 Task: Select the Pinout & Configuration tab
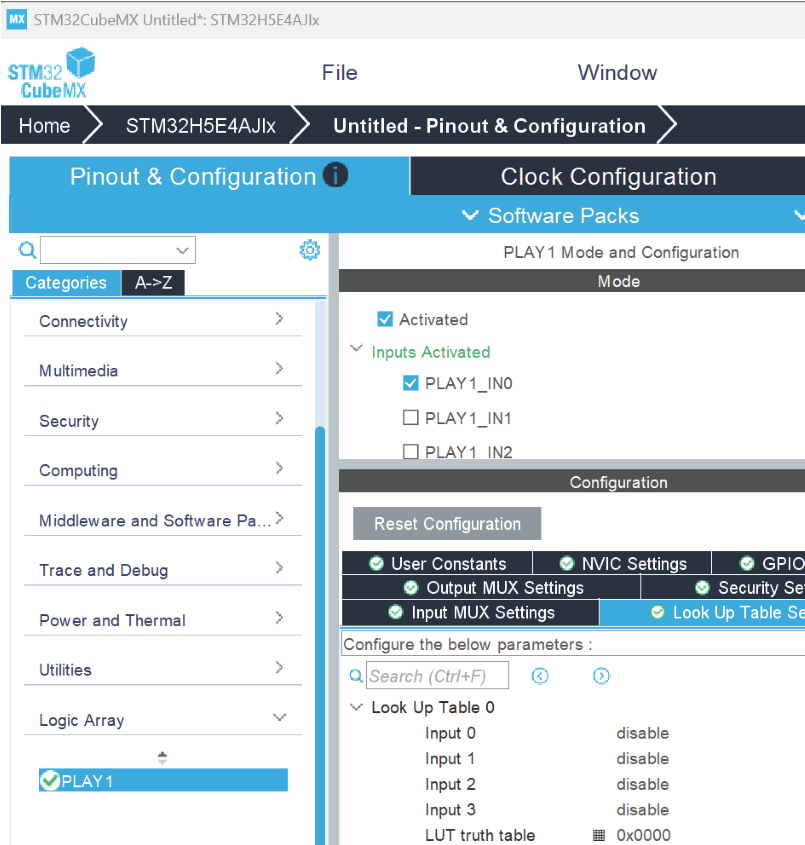(209, 176)
